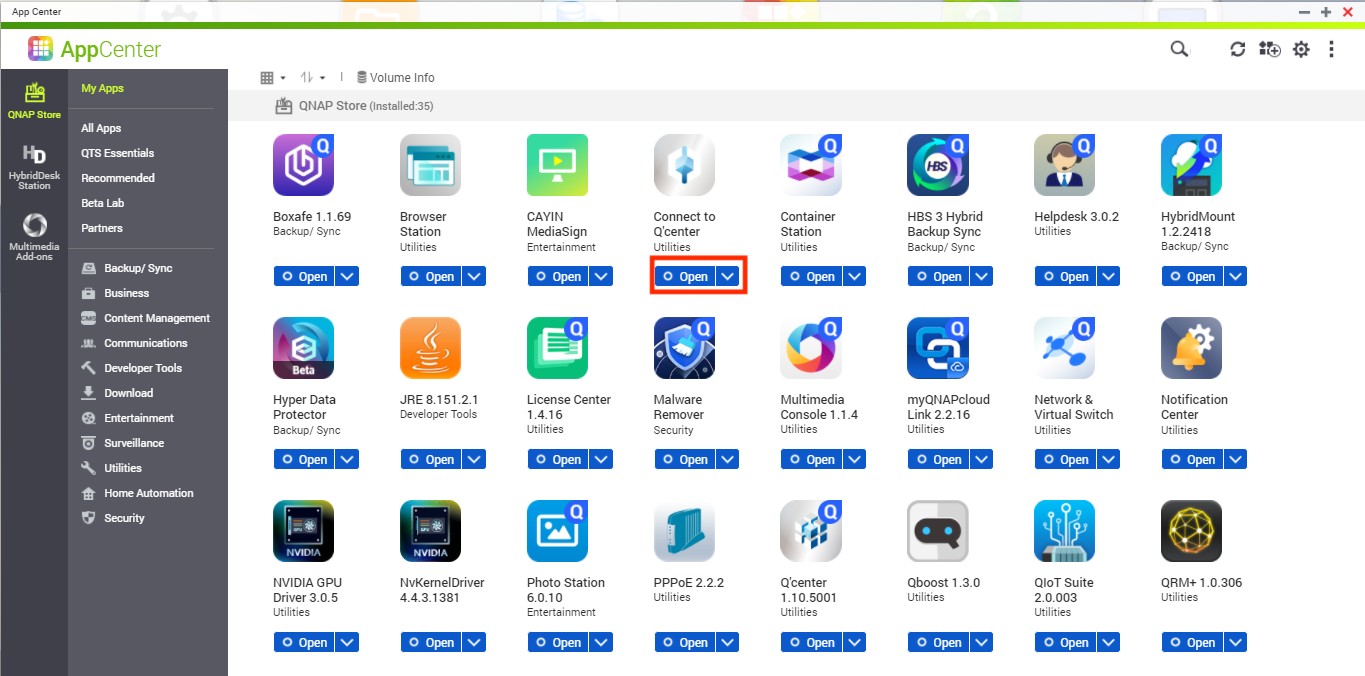1365x676 pixels.
Task: Expand dropdown arrow beside JRE Open
Action: pyautogui.click(x=474, y=460)
